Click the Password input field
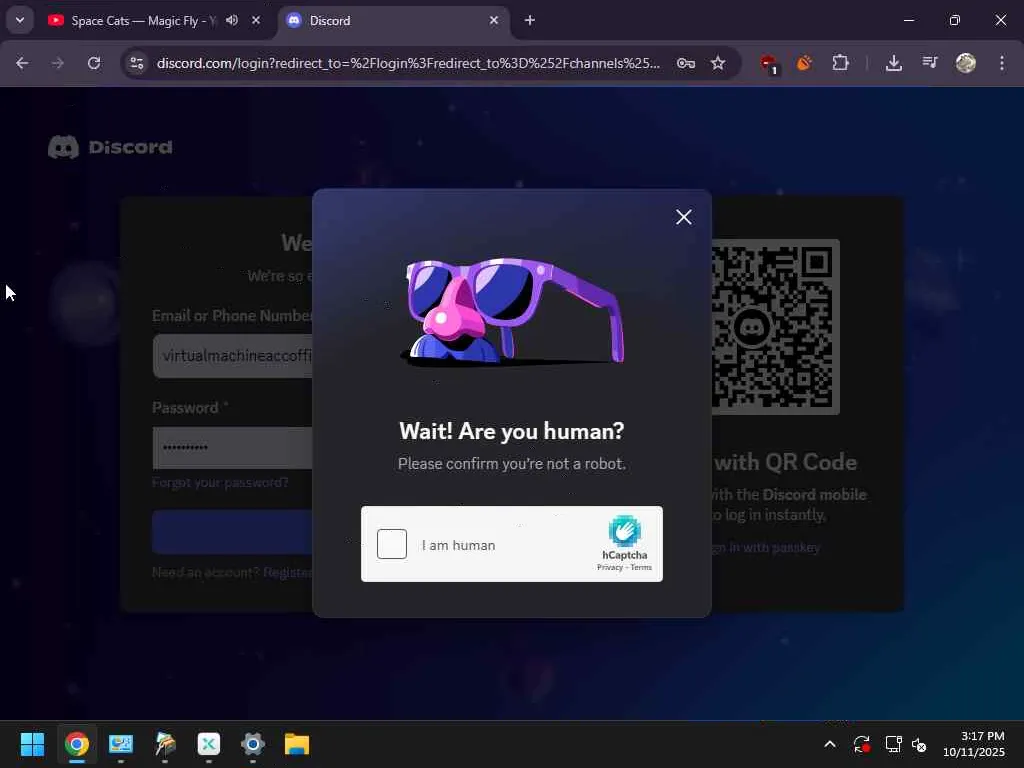Screen dimensions: 1024x768 (x=232, y=448)
